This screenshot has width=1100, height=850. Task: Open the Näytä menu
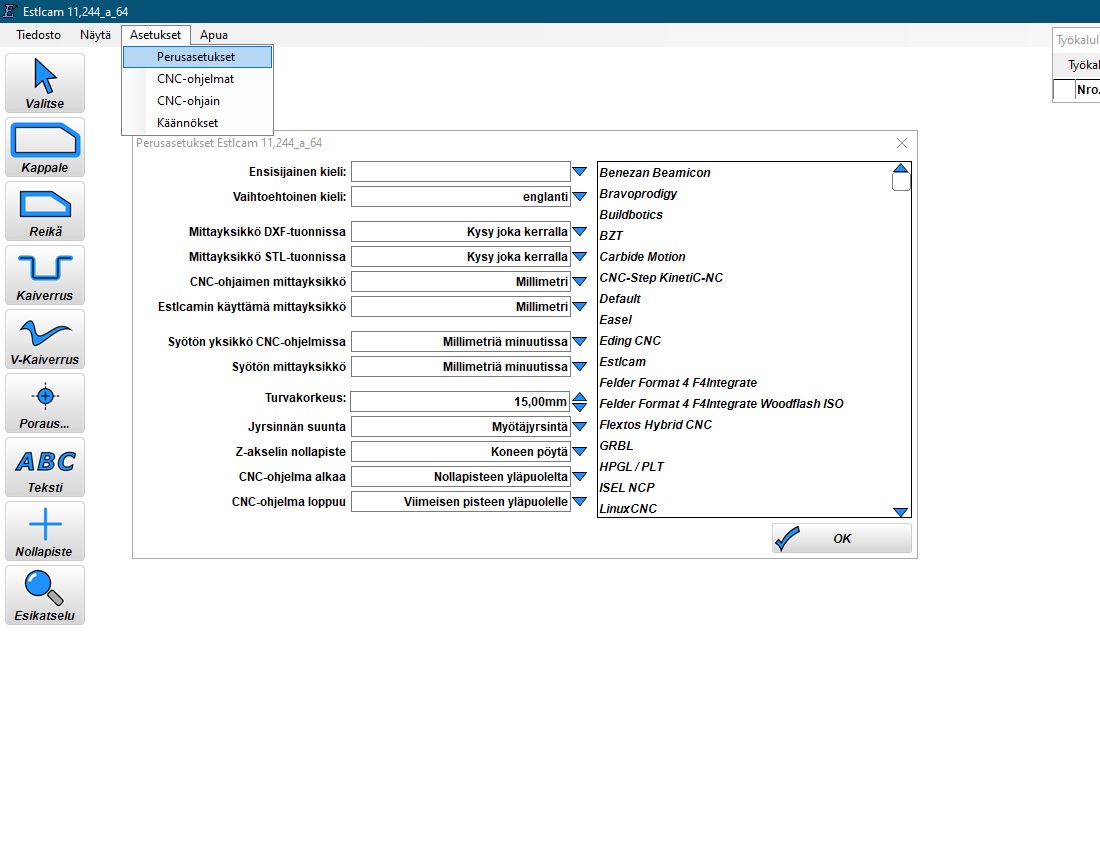pos(95,35)
